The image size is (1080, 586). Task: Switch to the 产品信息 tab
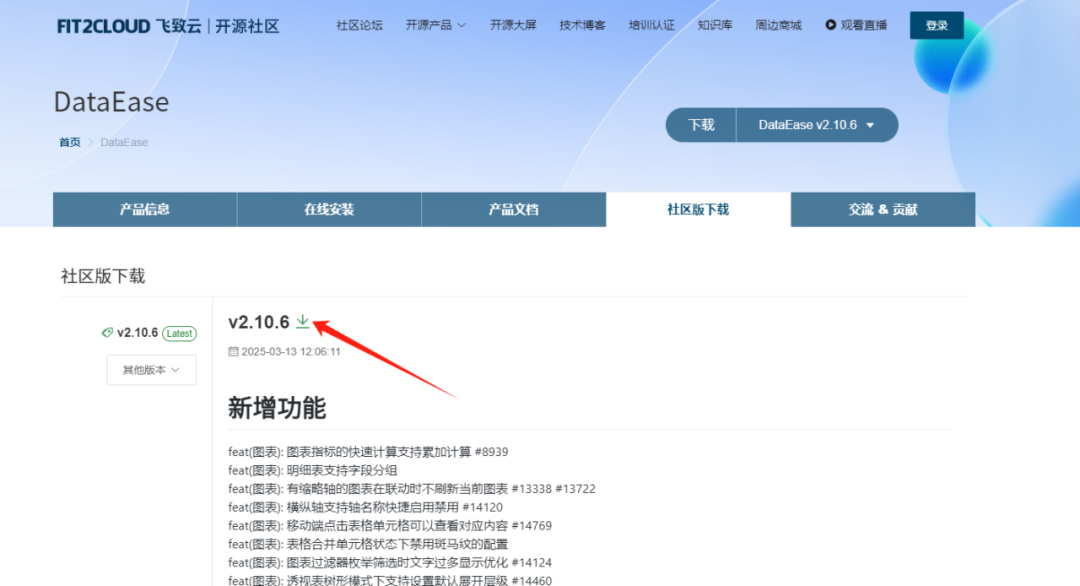pyautogui.click(x=145, y=209)
